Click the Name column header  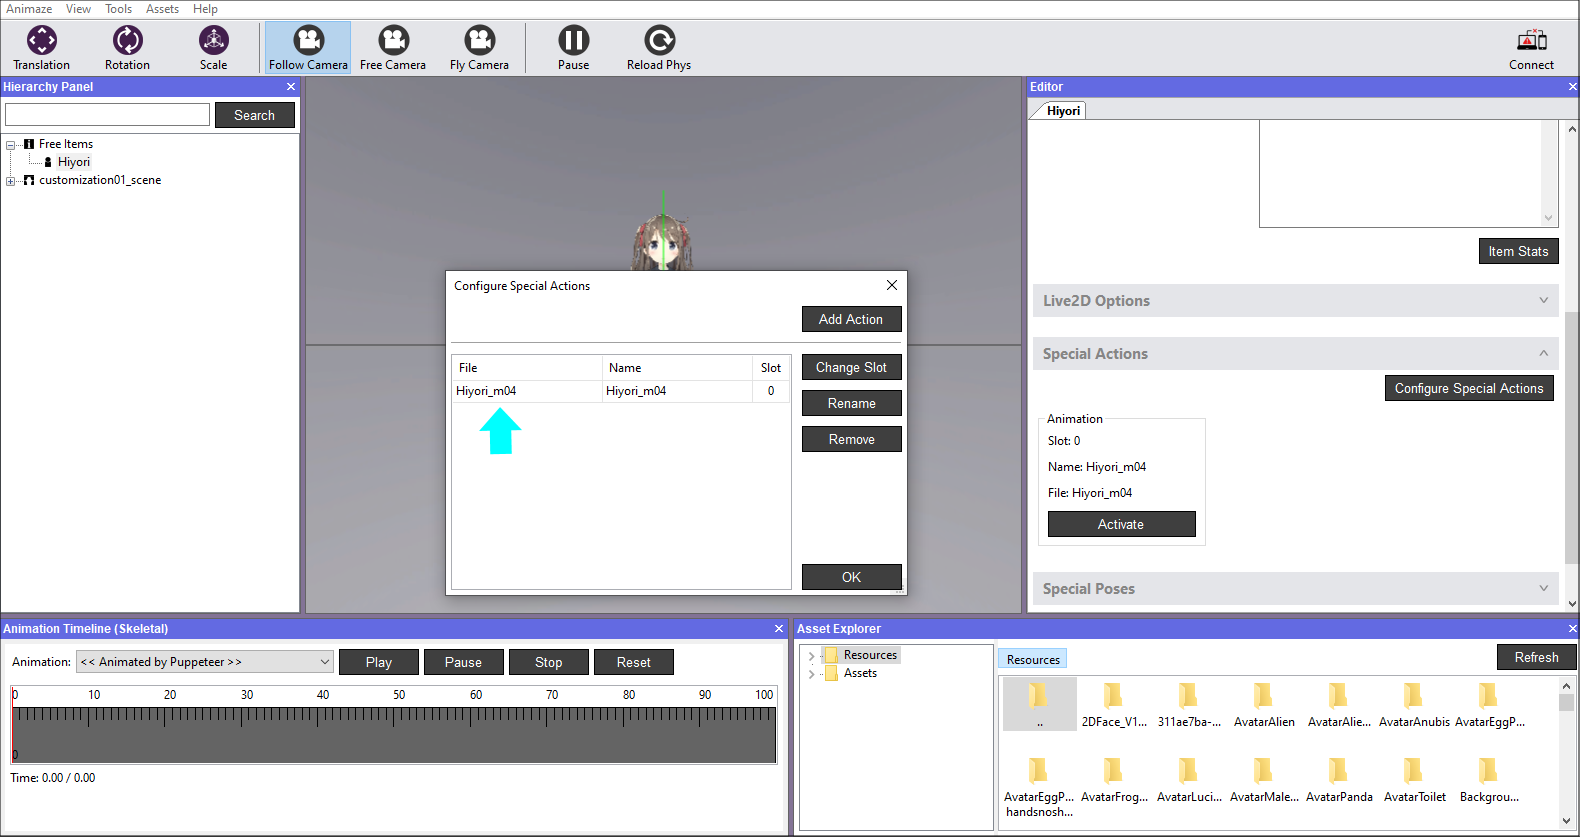(677, 368)
